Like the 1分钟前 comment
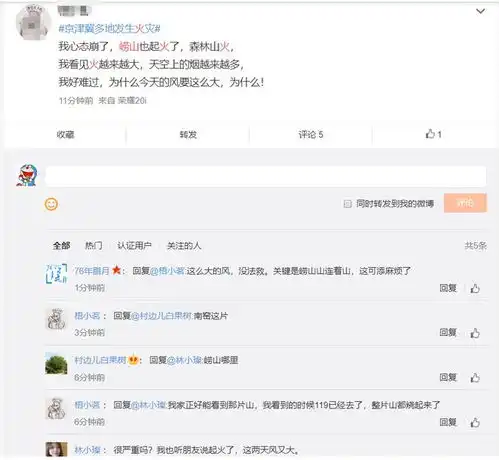This screenshot has width=499, height=460. 475,288
